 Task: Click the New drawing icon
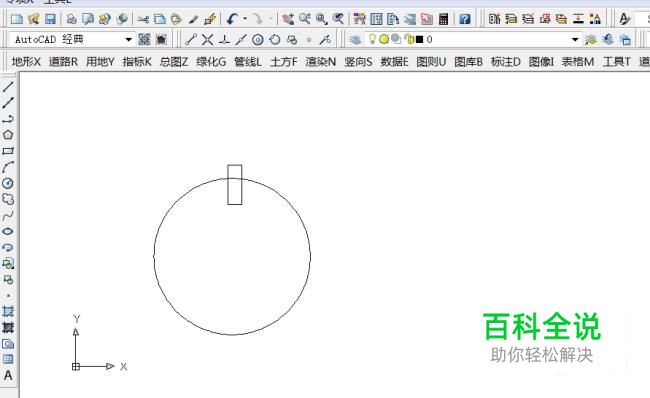click(17, 19)
